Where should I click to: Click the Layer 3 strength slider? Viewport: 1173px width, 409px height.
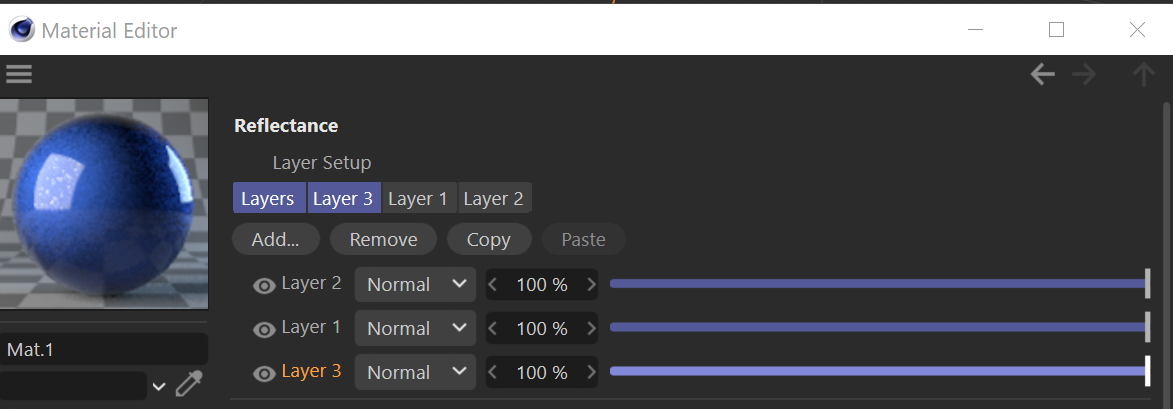click(x=878, y=372)
